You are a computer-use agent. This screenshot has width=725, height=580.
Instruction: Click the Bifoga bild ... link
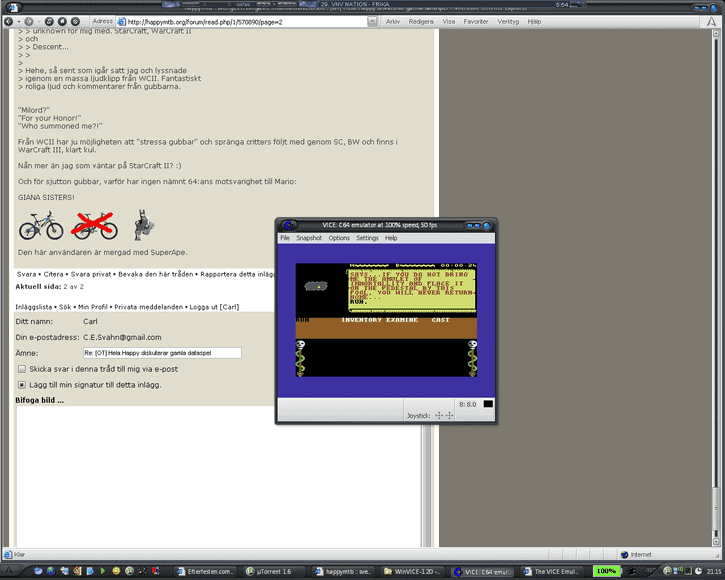[40, 400]
